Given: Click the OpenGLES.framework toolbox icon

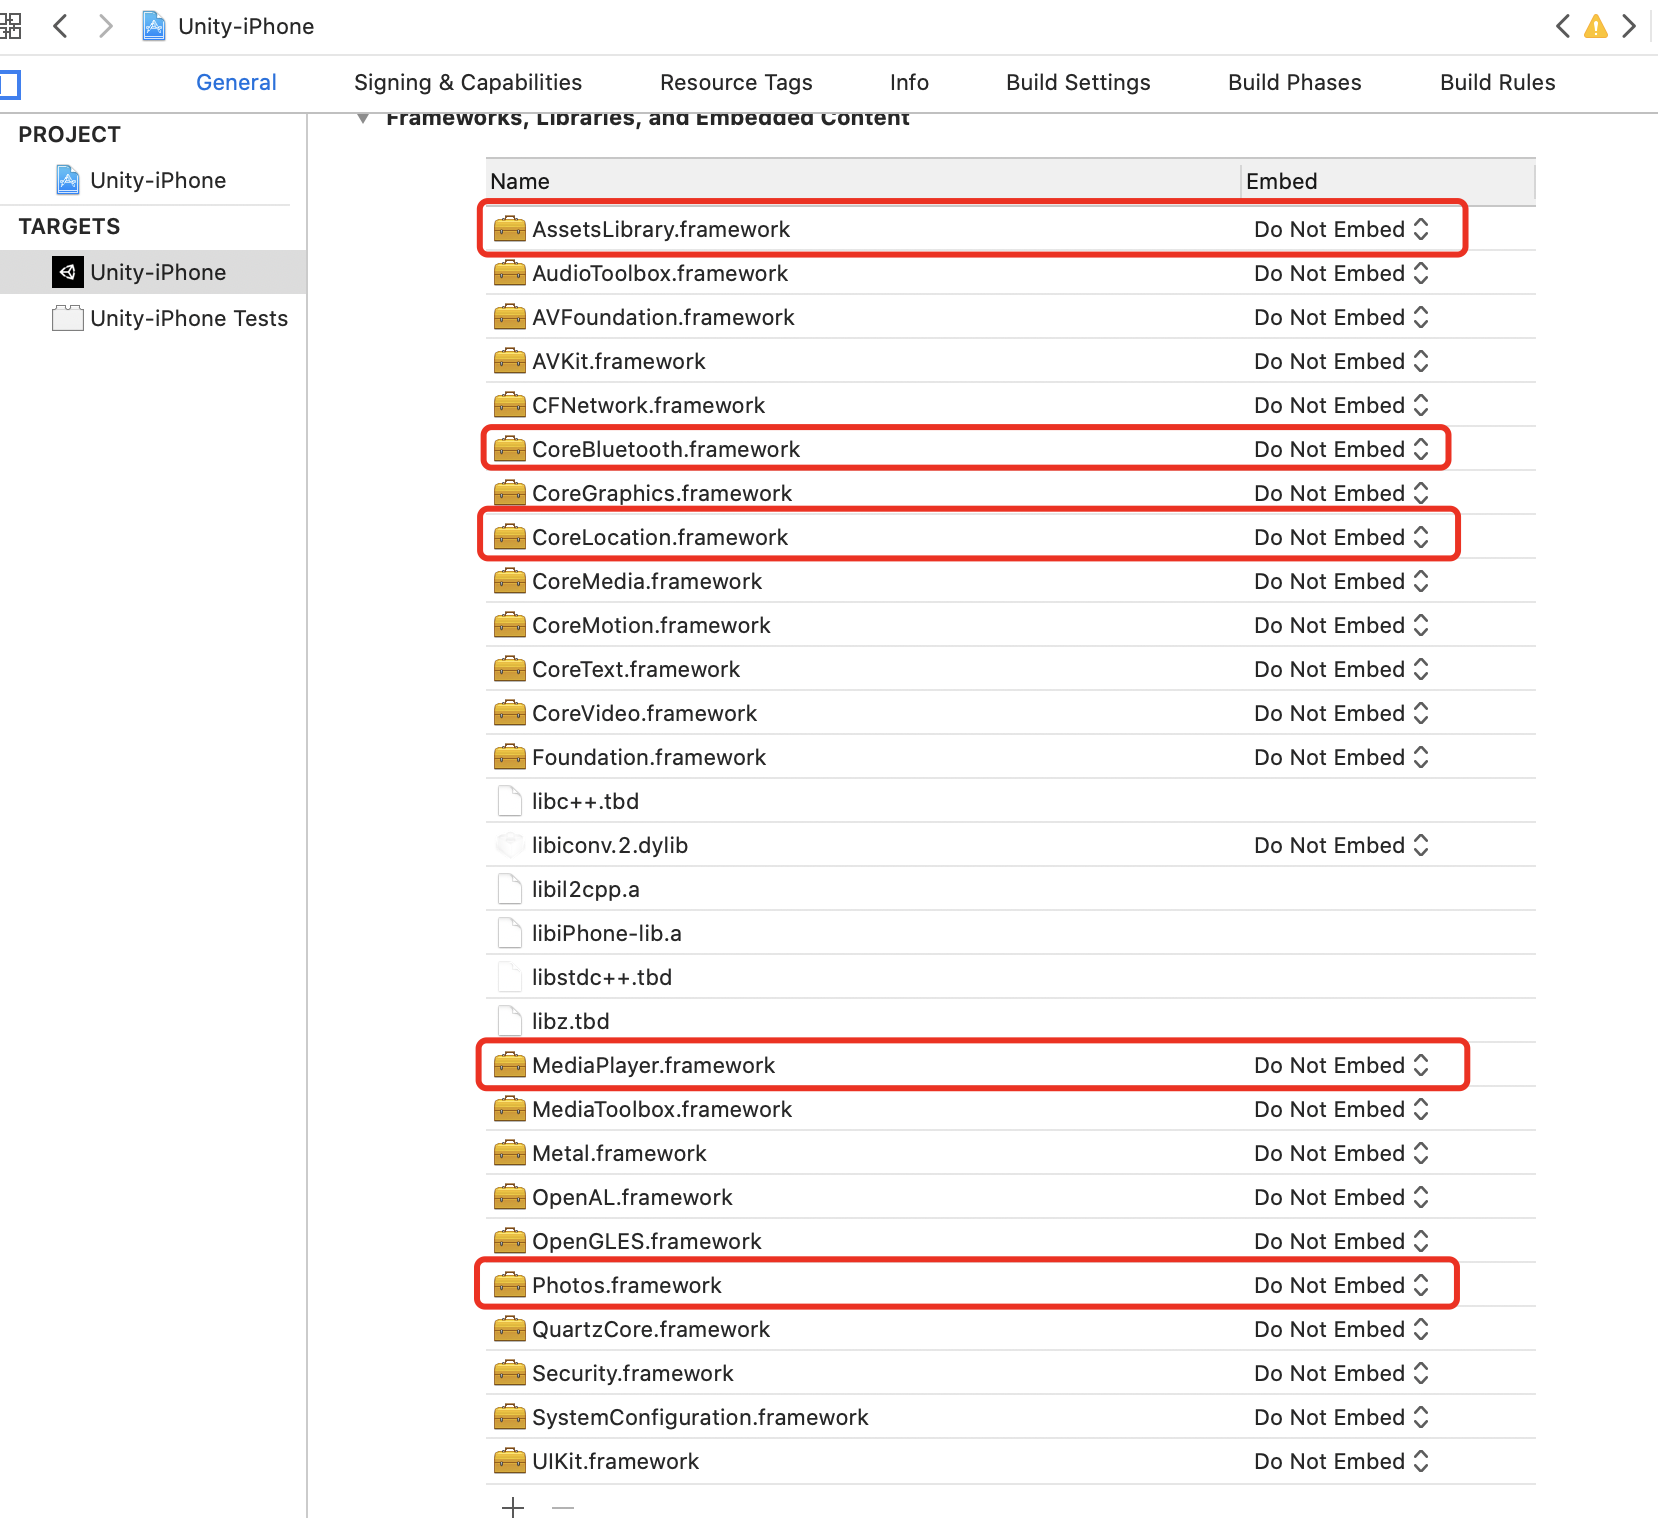Looking at the screenshot, I should [x=510, y=1240].
